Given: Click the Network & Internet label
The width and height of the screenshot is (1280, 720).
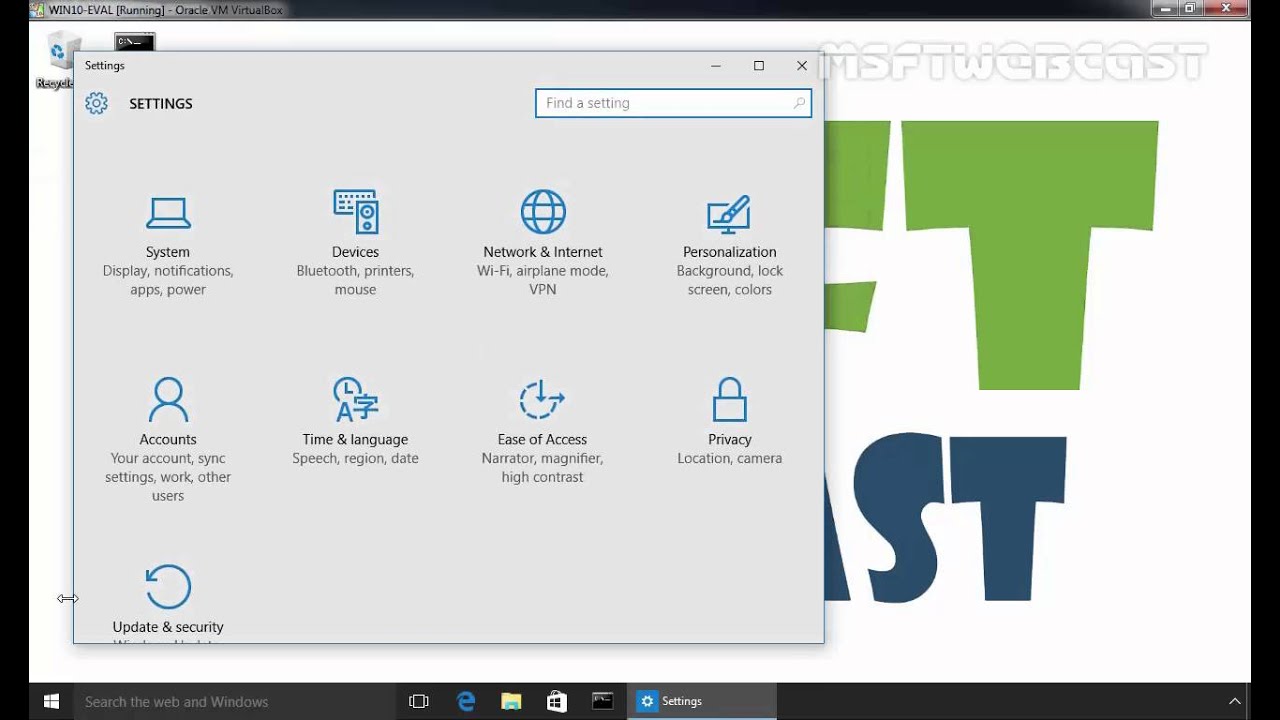Looking at the screenshot, I should click(x=543, y=252).
